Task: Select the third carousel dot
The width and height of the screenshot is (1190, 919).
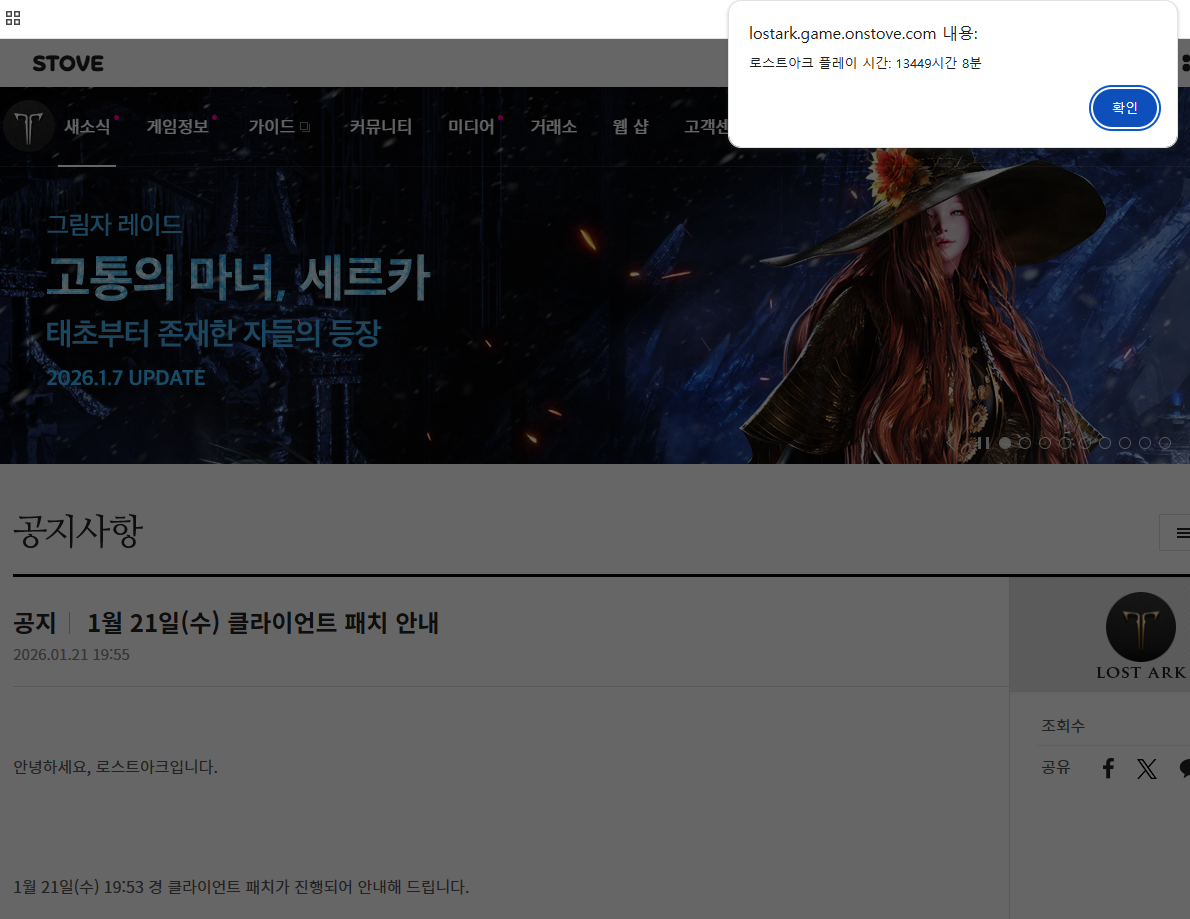Action: click(x=1045, y=442)
